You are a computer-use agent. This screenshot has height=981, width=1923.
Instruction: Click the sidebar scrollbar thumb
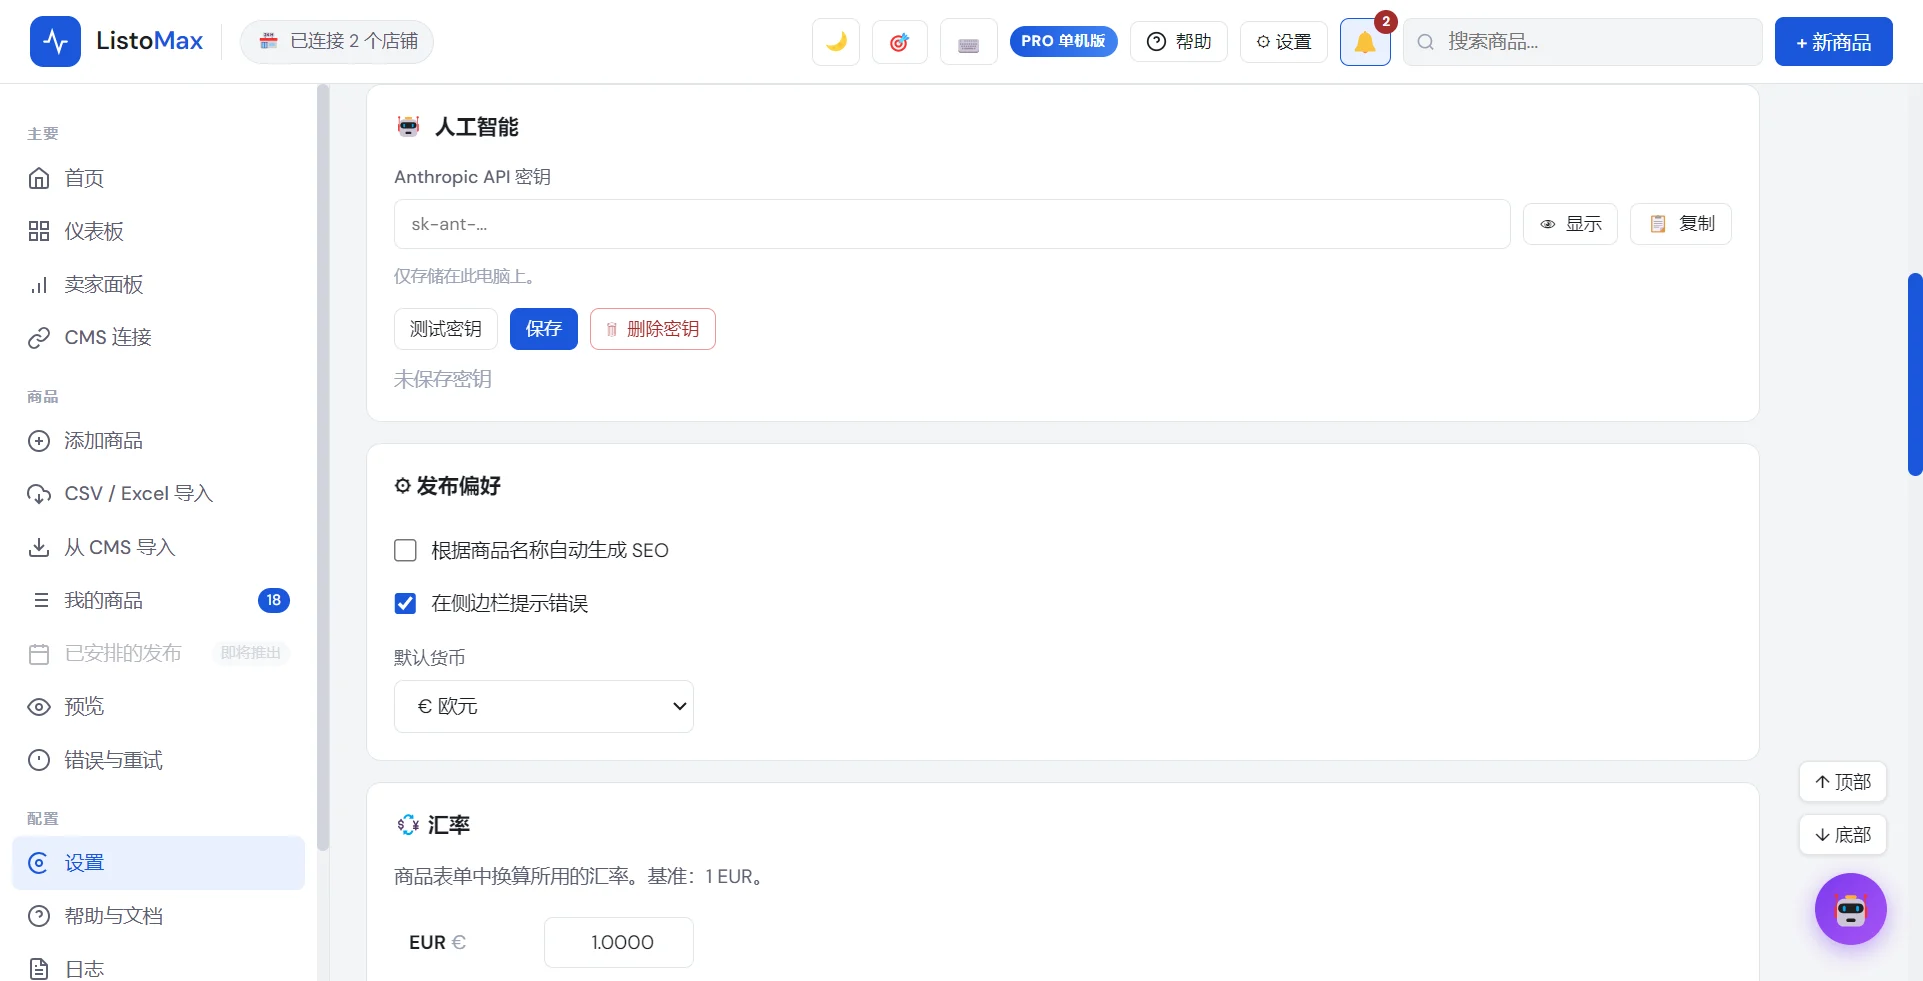pos(323,467)
